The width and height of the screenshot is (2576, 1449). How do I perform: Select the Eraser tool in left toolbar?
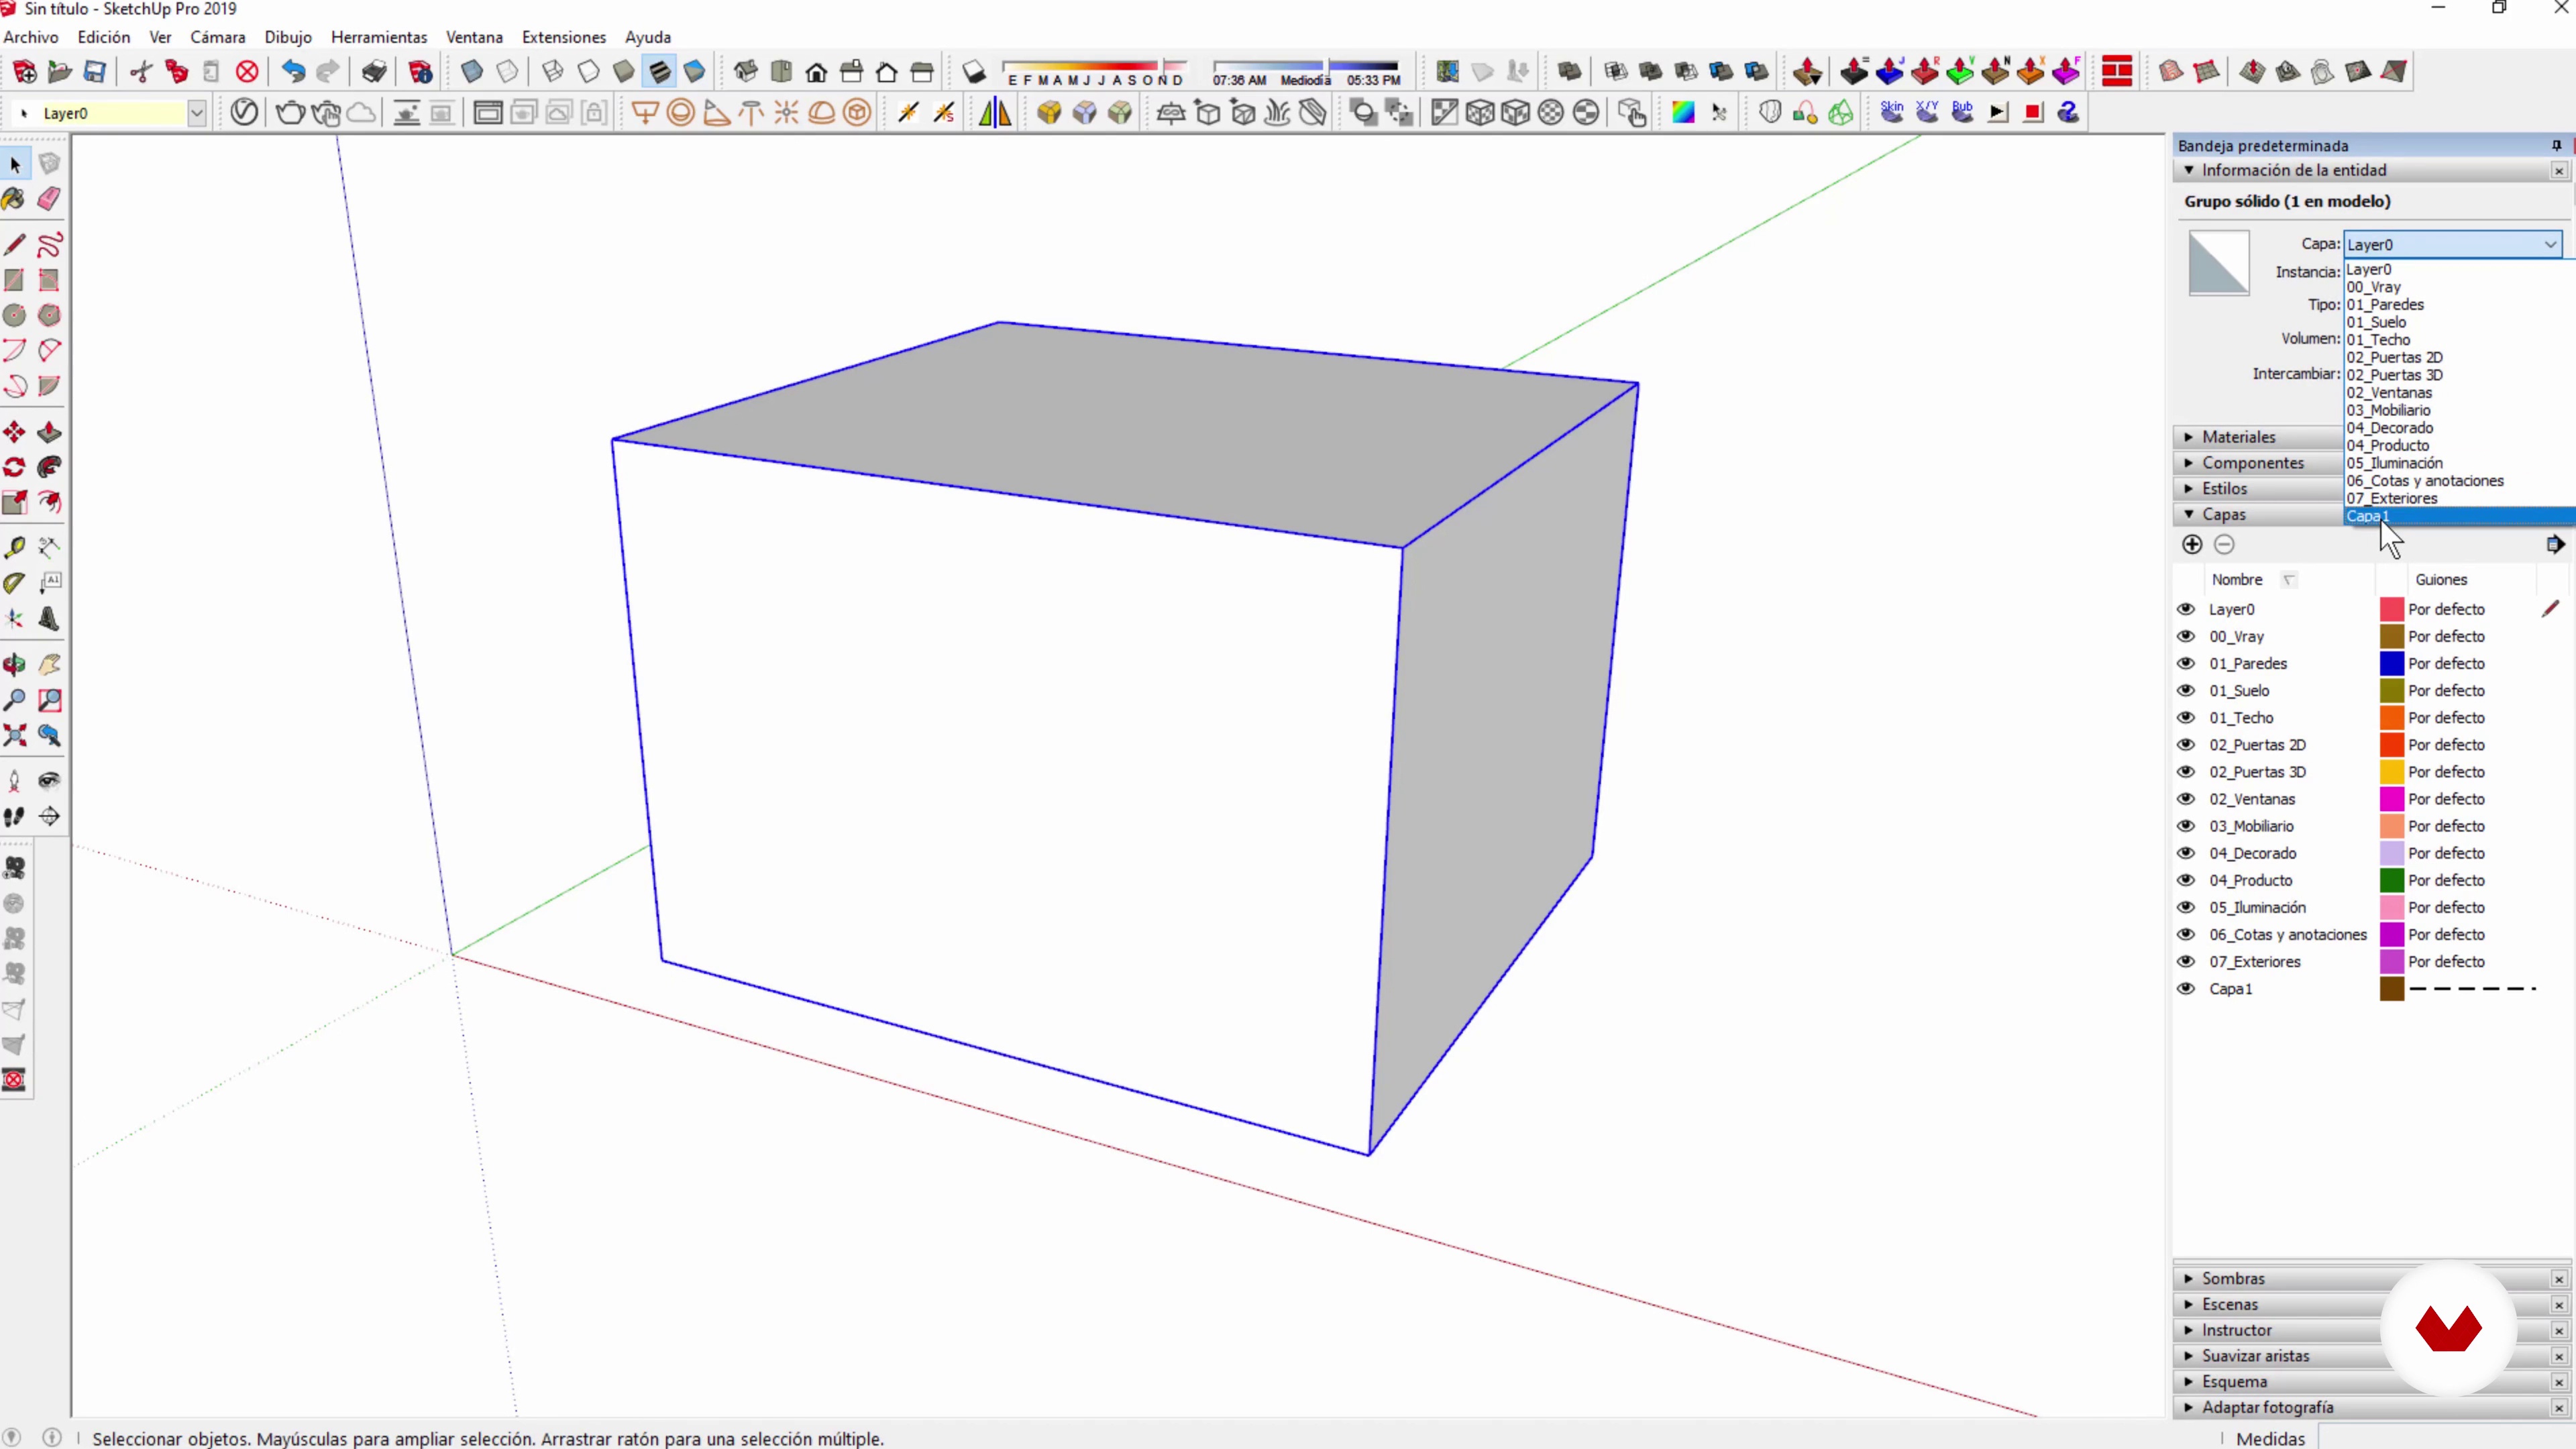click(49, 199)
